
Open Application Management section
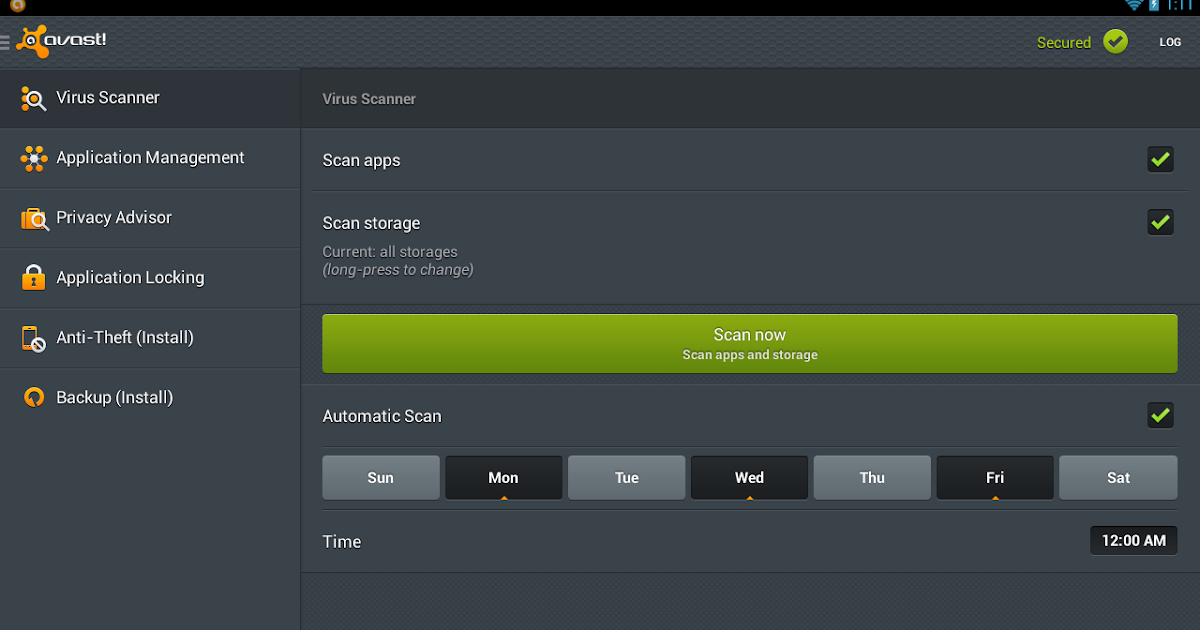(x=150, y=158)
